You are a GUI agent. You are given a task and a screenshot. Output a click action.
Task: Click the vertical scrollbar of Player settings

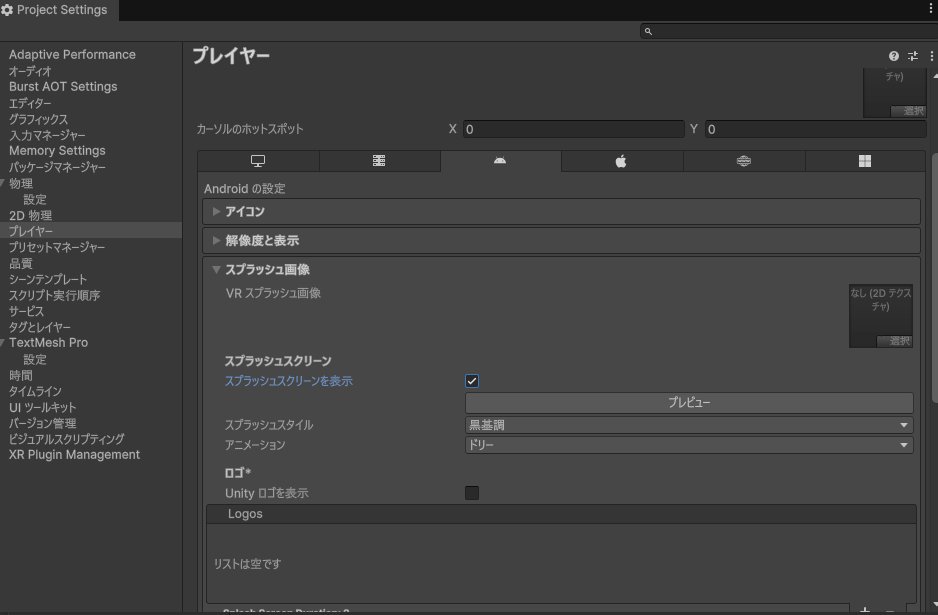935,278
